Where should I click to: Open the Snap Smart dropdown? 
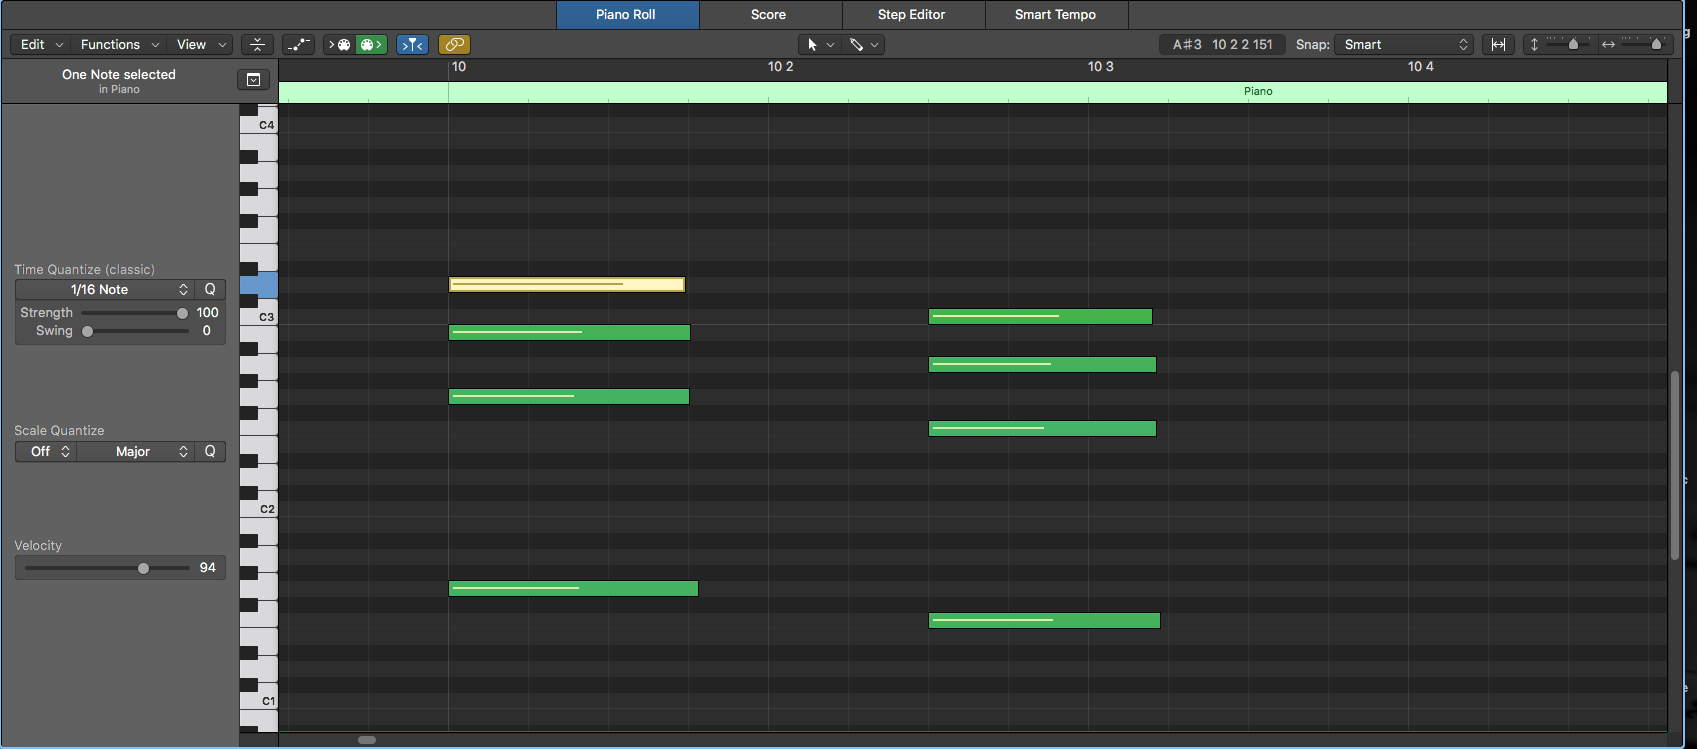[1404, 44]
